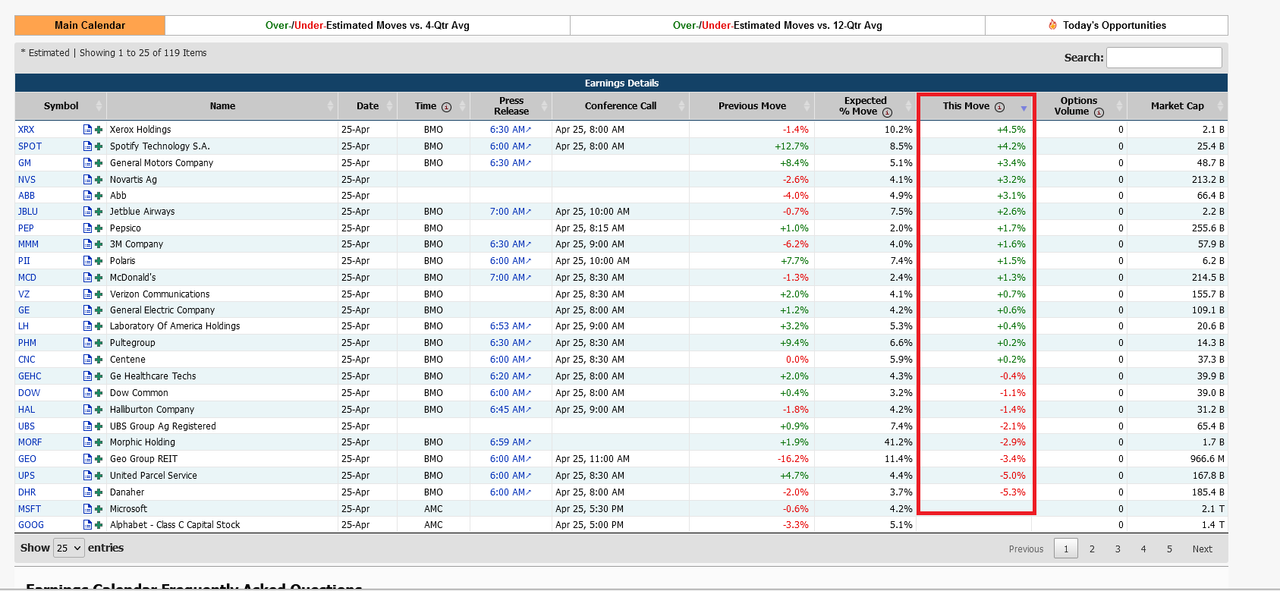Click green plus icon beside Microsoft
Image resolution: width=1280 pixels, height=591 pixels.
coord(99,508)
